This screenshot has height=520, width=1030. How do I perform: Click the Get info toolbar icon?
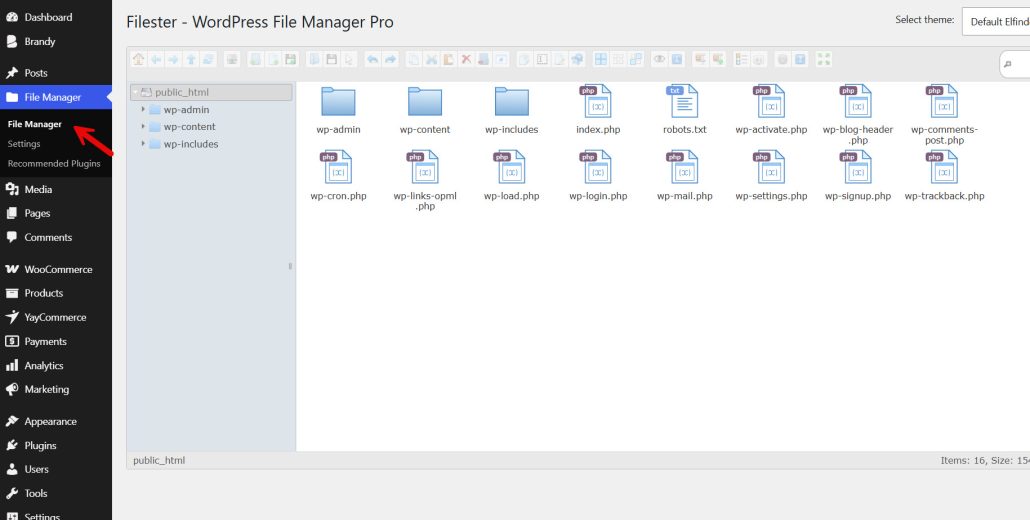point(676,59)
